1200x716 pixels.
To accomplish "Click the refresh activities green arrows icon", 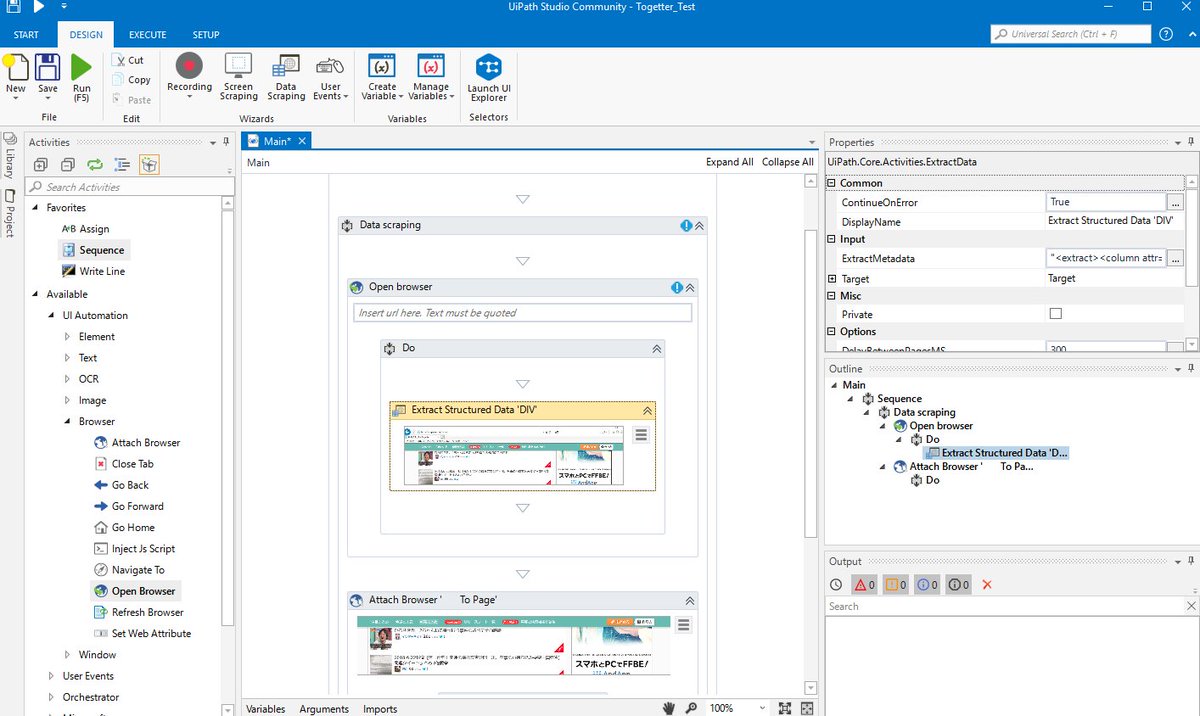I will [x=95, y=165].
